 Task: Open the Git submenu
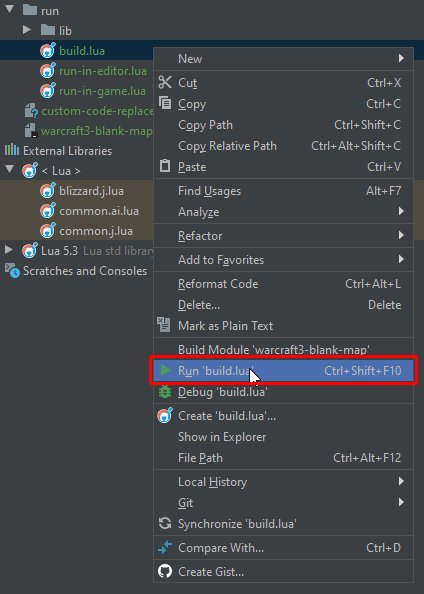click(283, 502)
